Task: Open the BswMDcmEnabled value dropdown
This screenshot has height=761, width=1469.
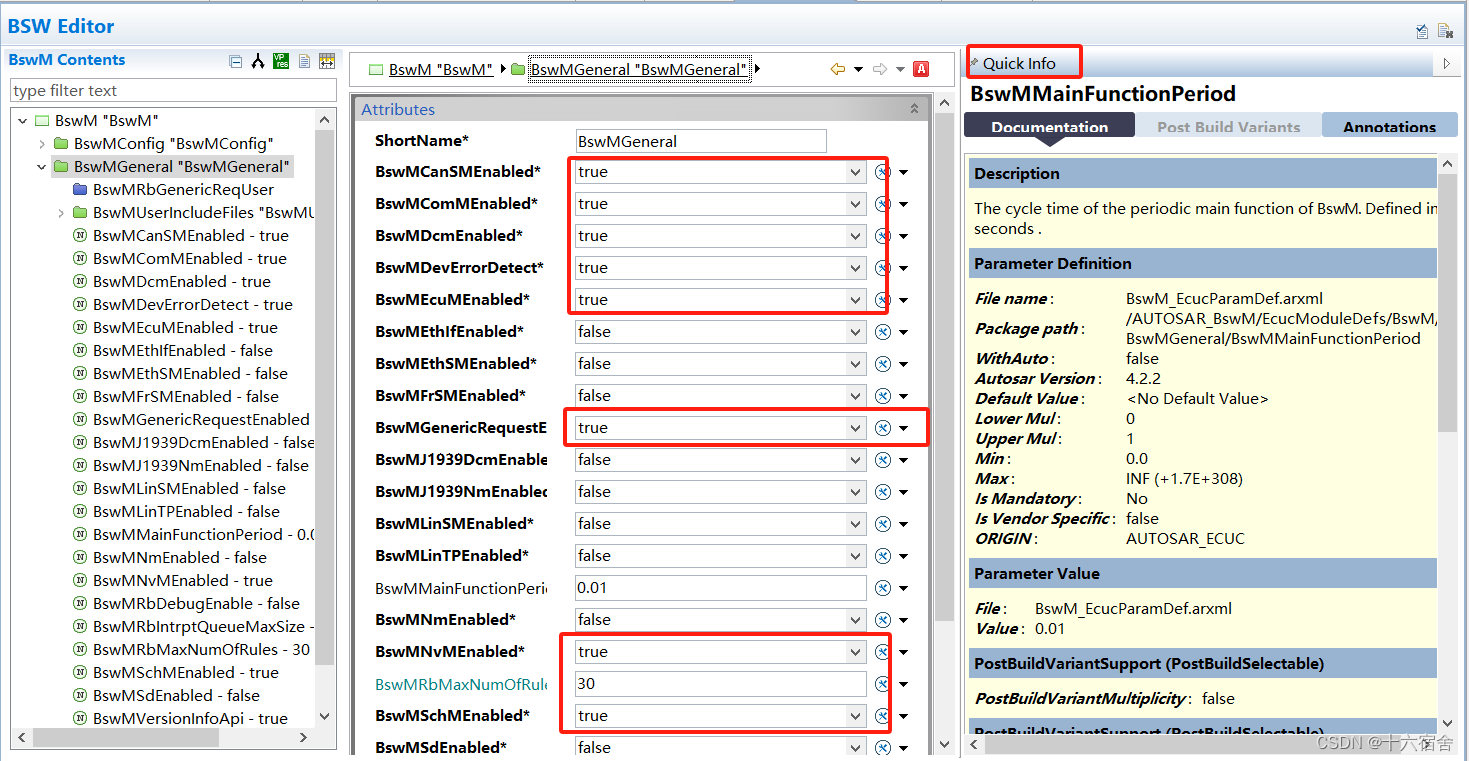Action: [855, 236]
